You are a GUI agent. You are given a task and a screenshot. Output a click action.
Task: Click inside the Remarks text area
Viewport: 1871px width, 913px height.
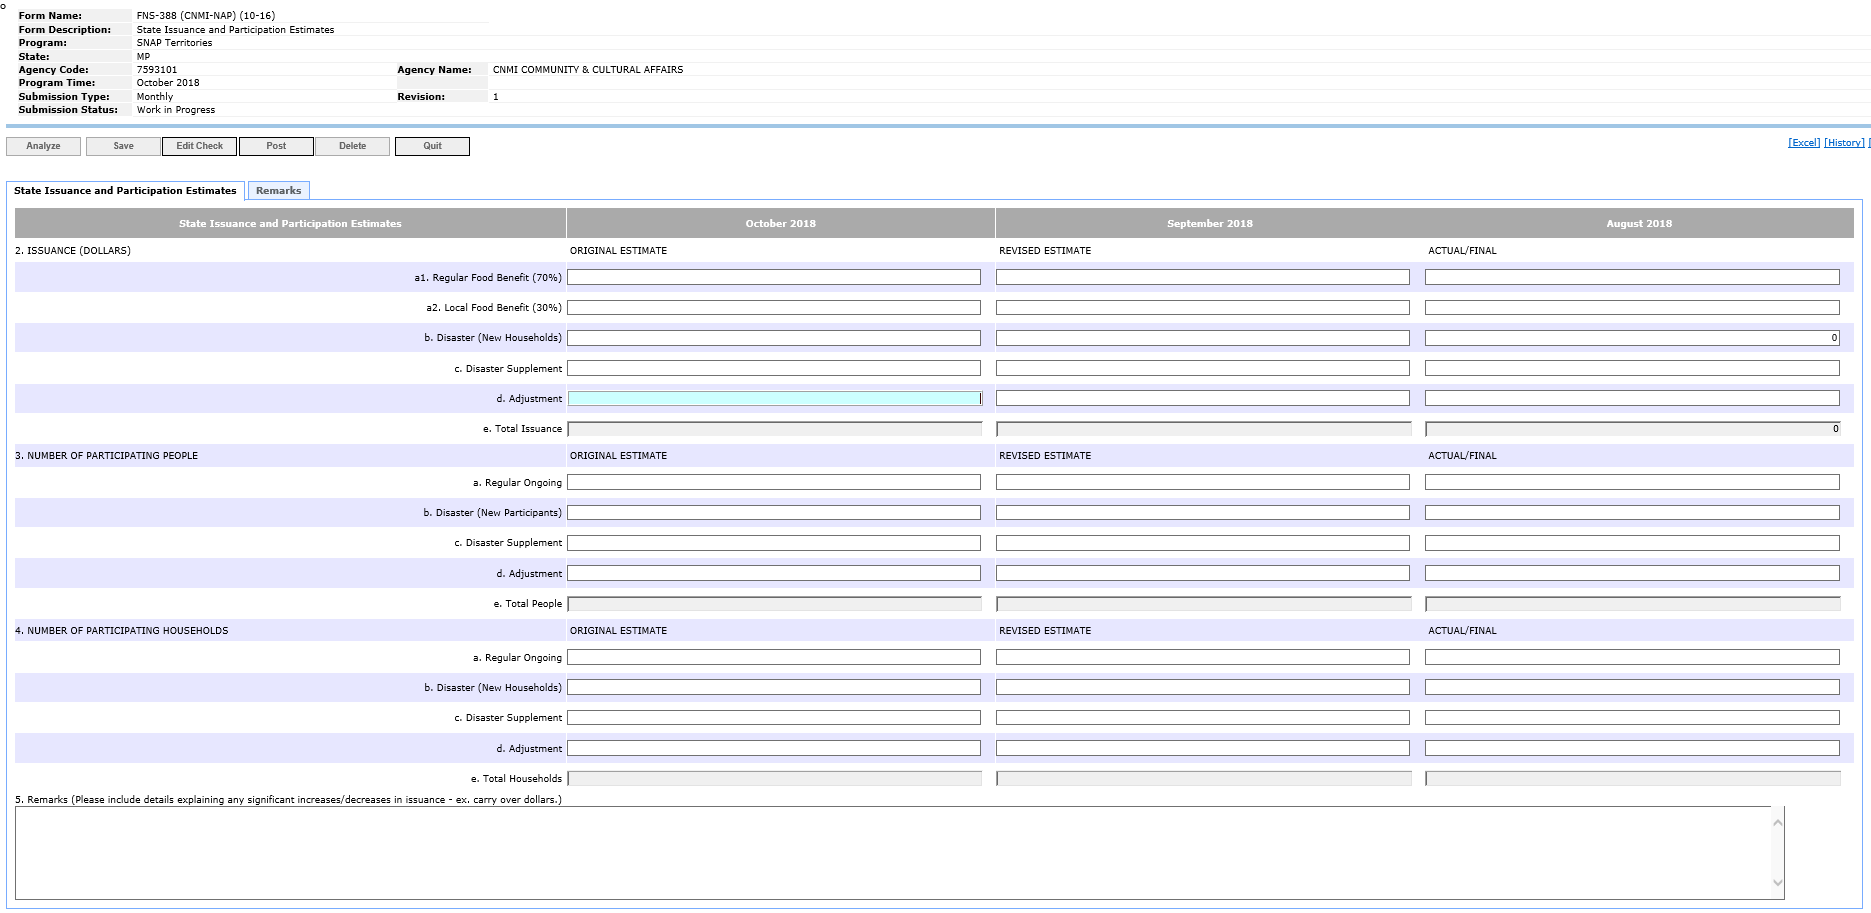[x=893, y=852]
